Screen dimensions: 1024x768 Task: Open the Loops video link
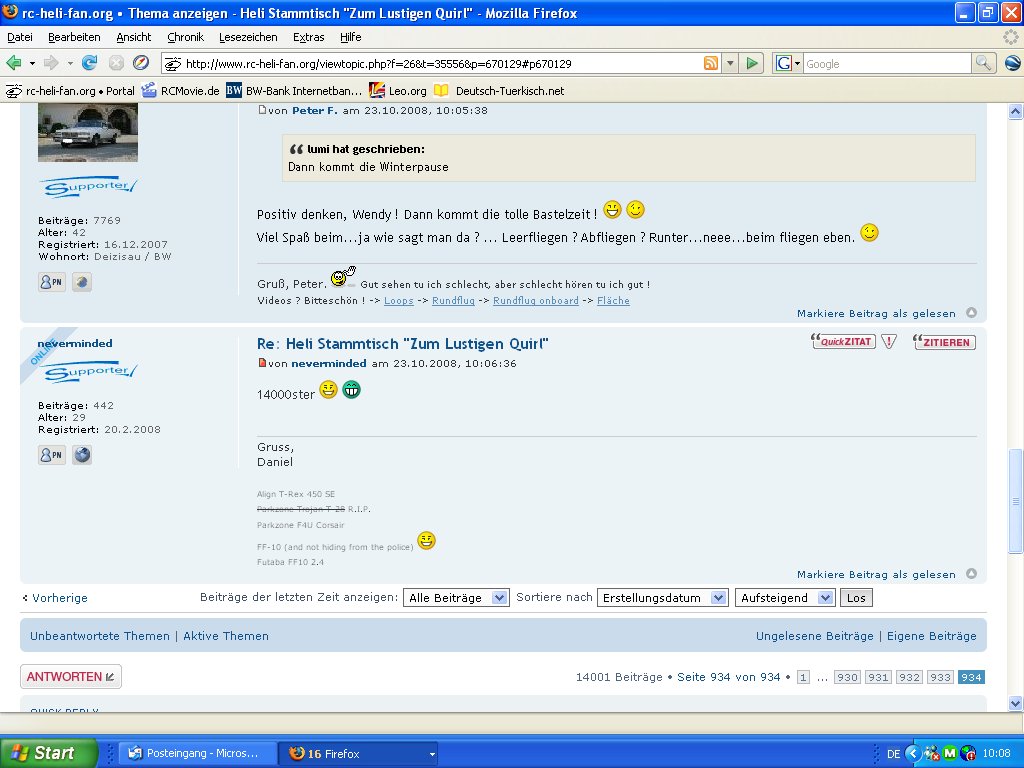click(398, 300)
